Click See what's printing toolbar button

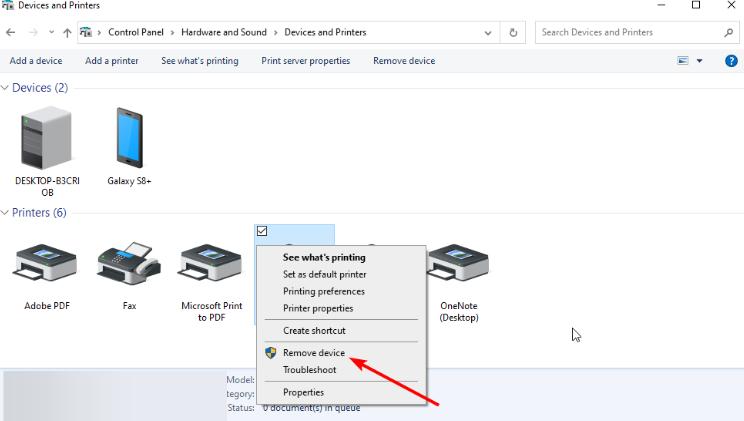(200, 61)
